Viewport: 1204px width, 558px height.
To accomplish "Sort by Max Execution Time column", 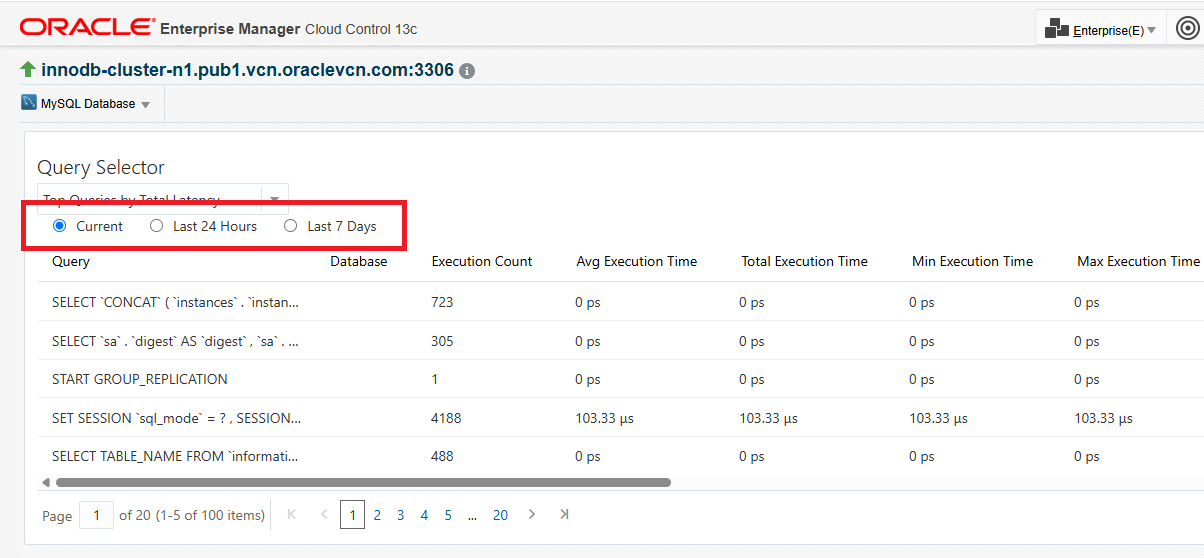I will coord(1138,261).
